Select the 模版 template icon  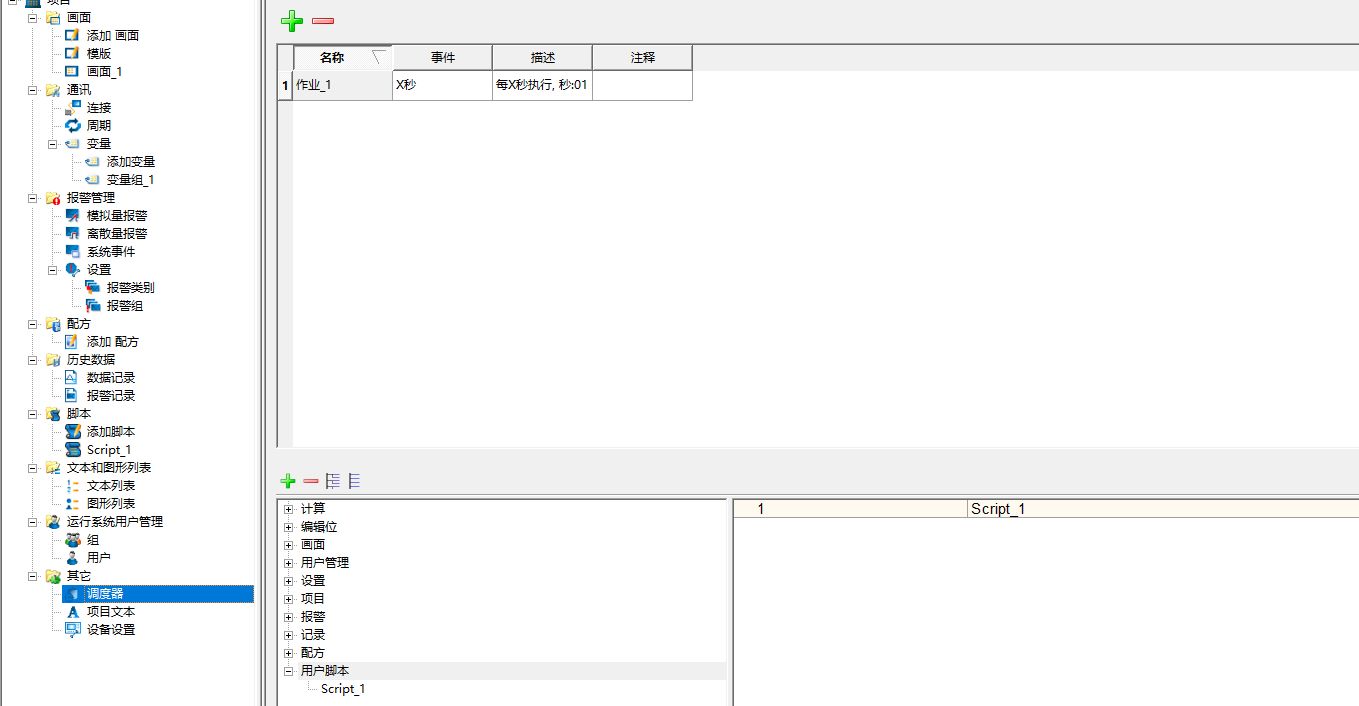tap(72, 53)
